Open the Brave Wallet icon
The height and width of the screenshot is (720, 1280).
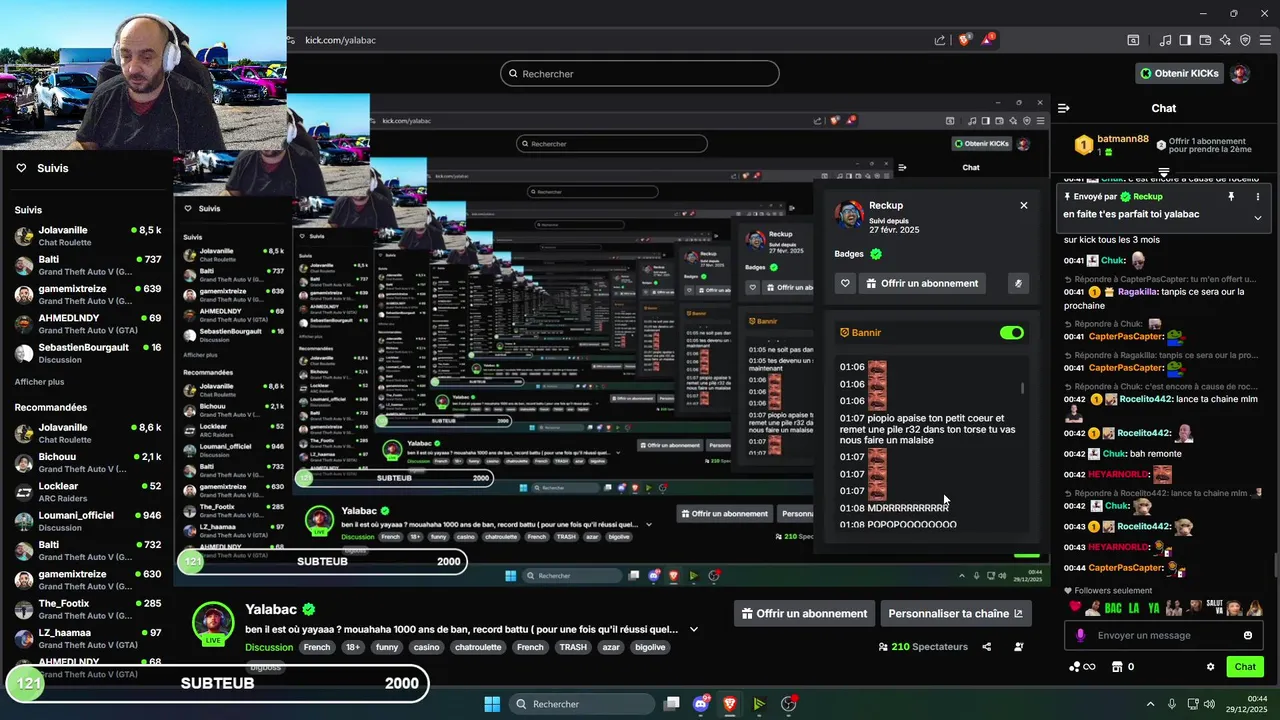[x=1205, y=40]
